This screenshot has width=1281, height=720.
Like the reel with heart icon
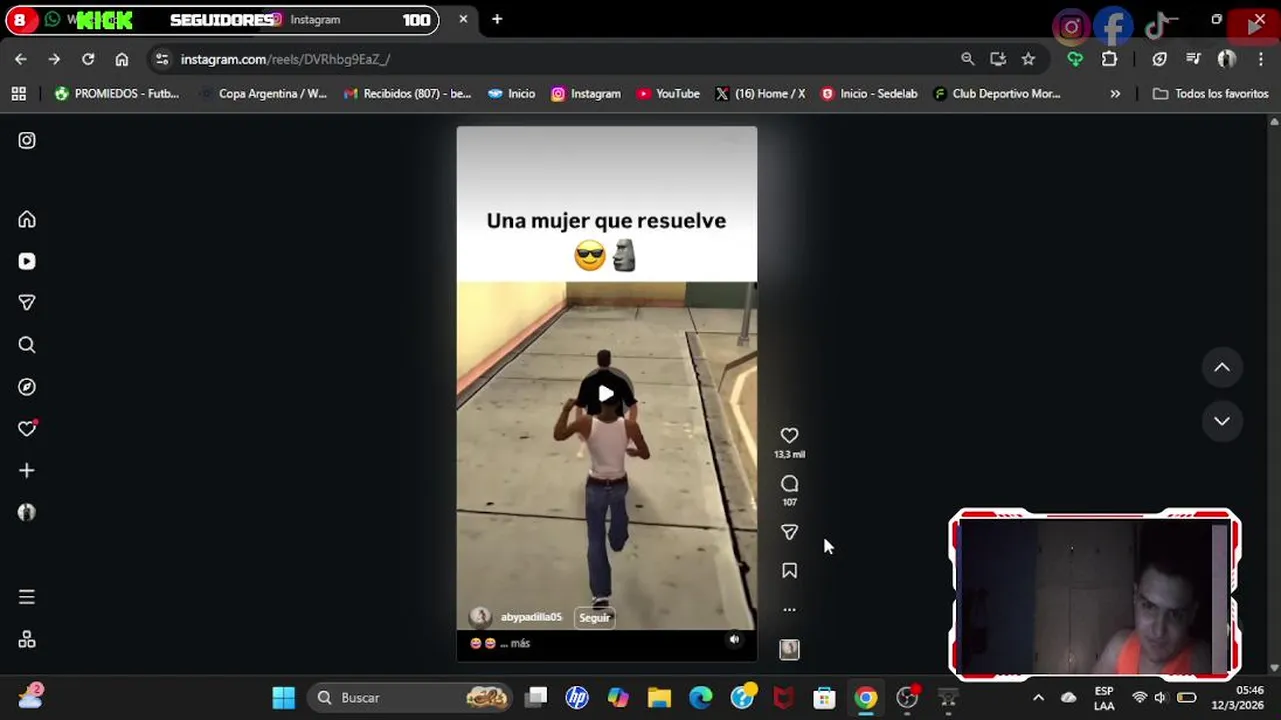tap(789, 435)
